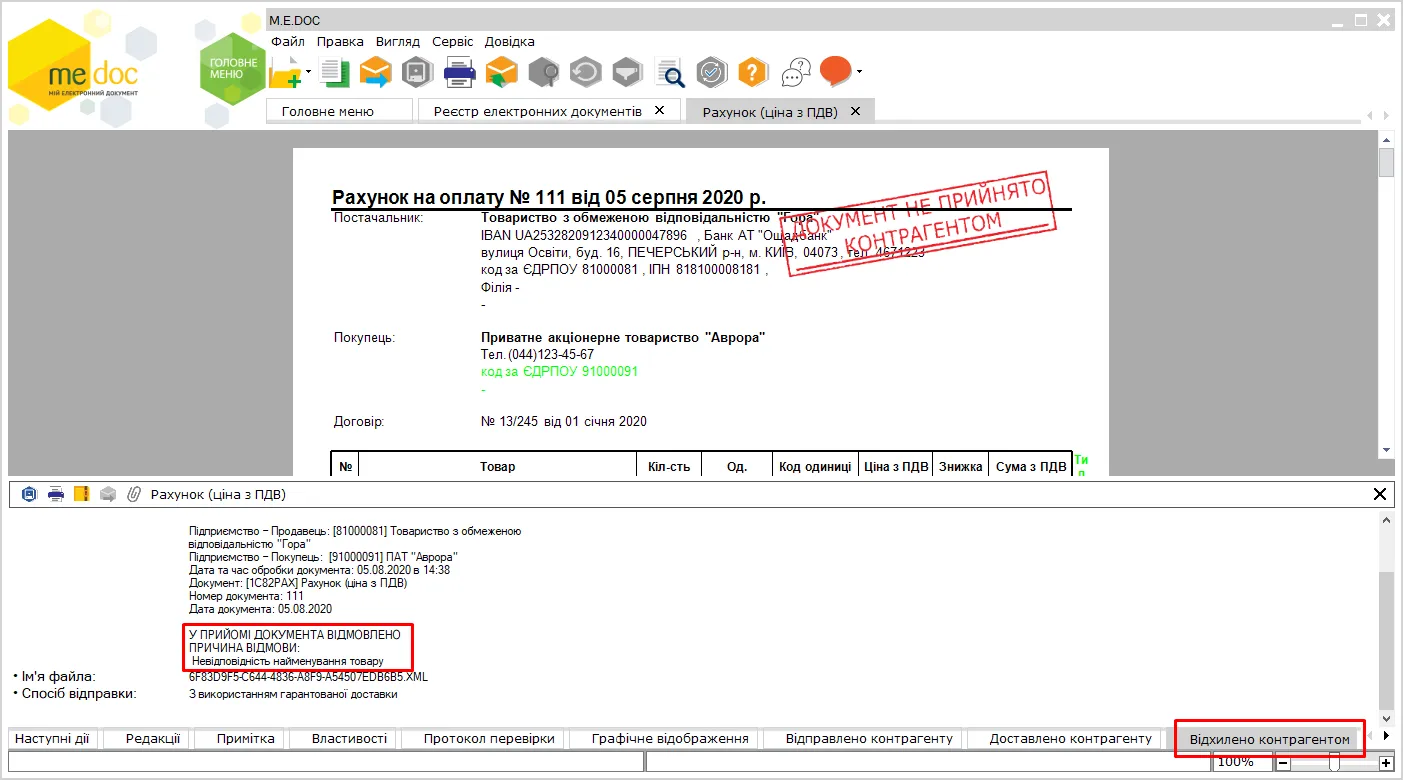Click document view scrollbar down arrow
This screenshot has width=1403, height=780.
pyautogui.click(x=1386, y=451)
